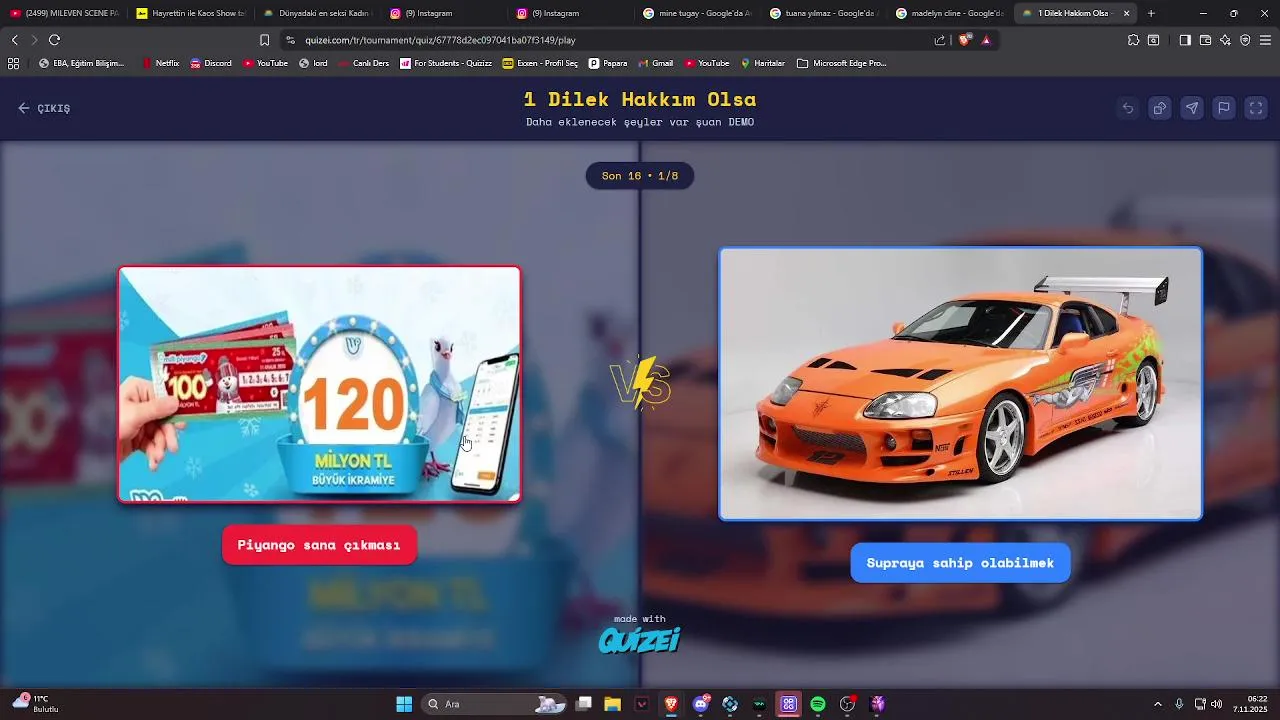Image resolution: width=1280 pixels, height=720 pixels.
Task: Click the rotate/swap icon in quiz header
Action: coord(1160,108)
